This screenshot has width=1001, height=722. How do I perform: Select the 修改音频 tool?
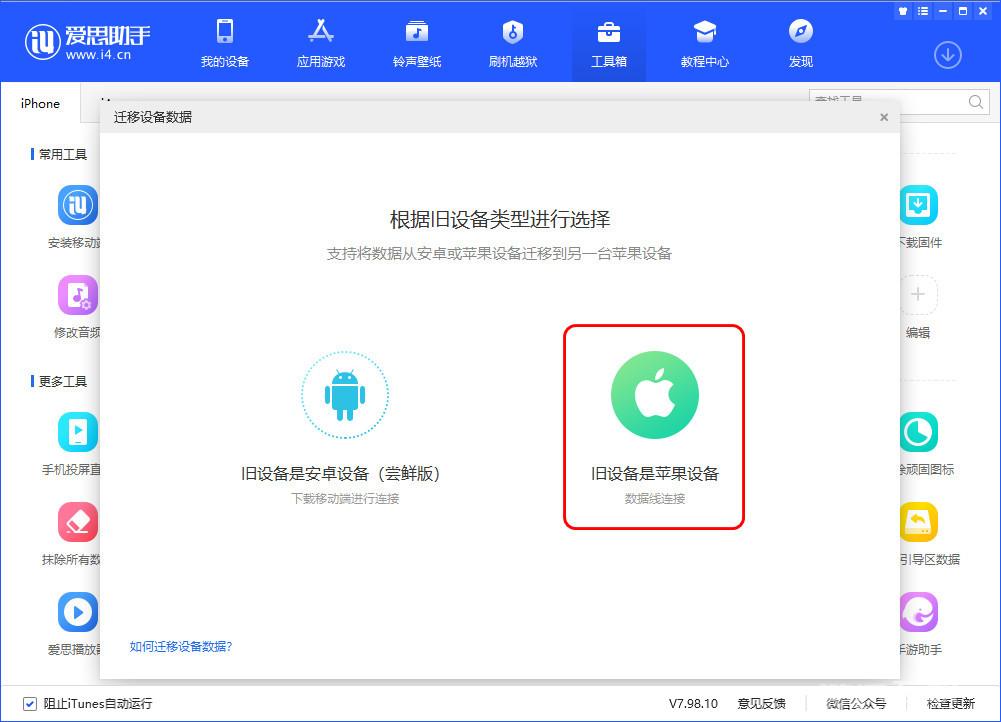point(76,305)
